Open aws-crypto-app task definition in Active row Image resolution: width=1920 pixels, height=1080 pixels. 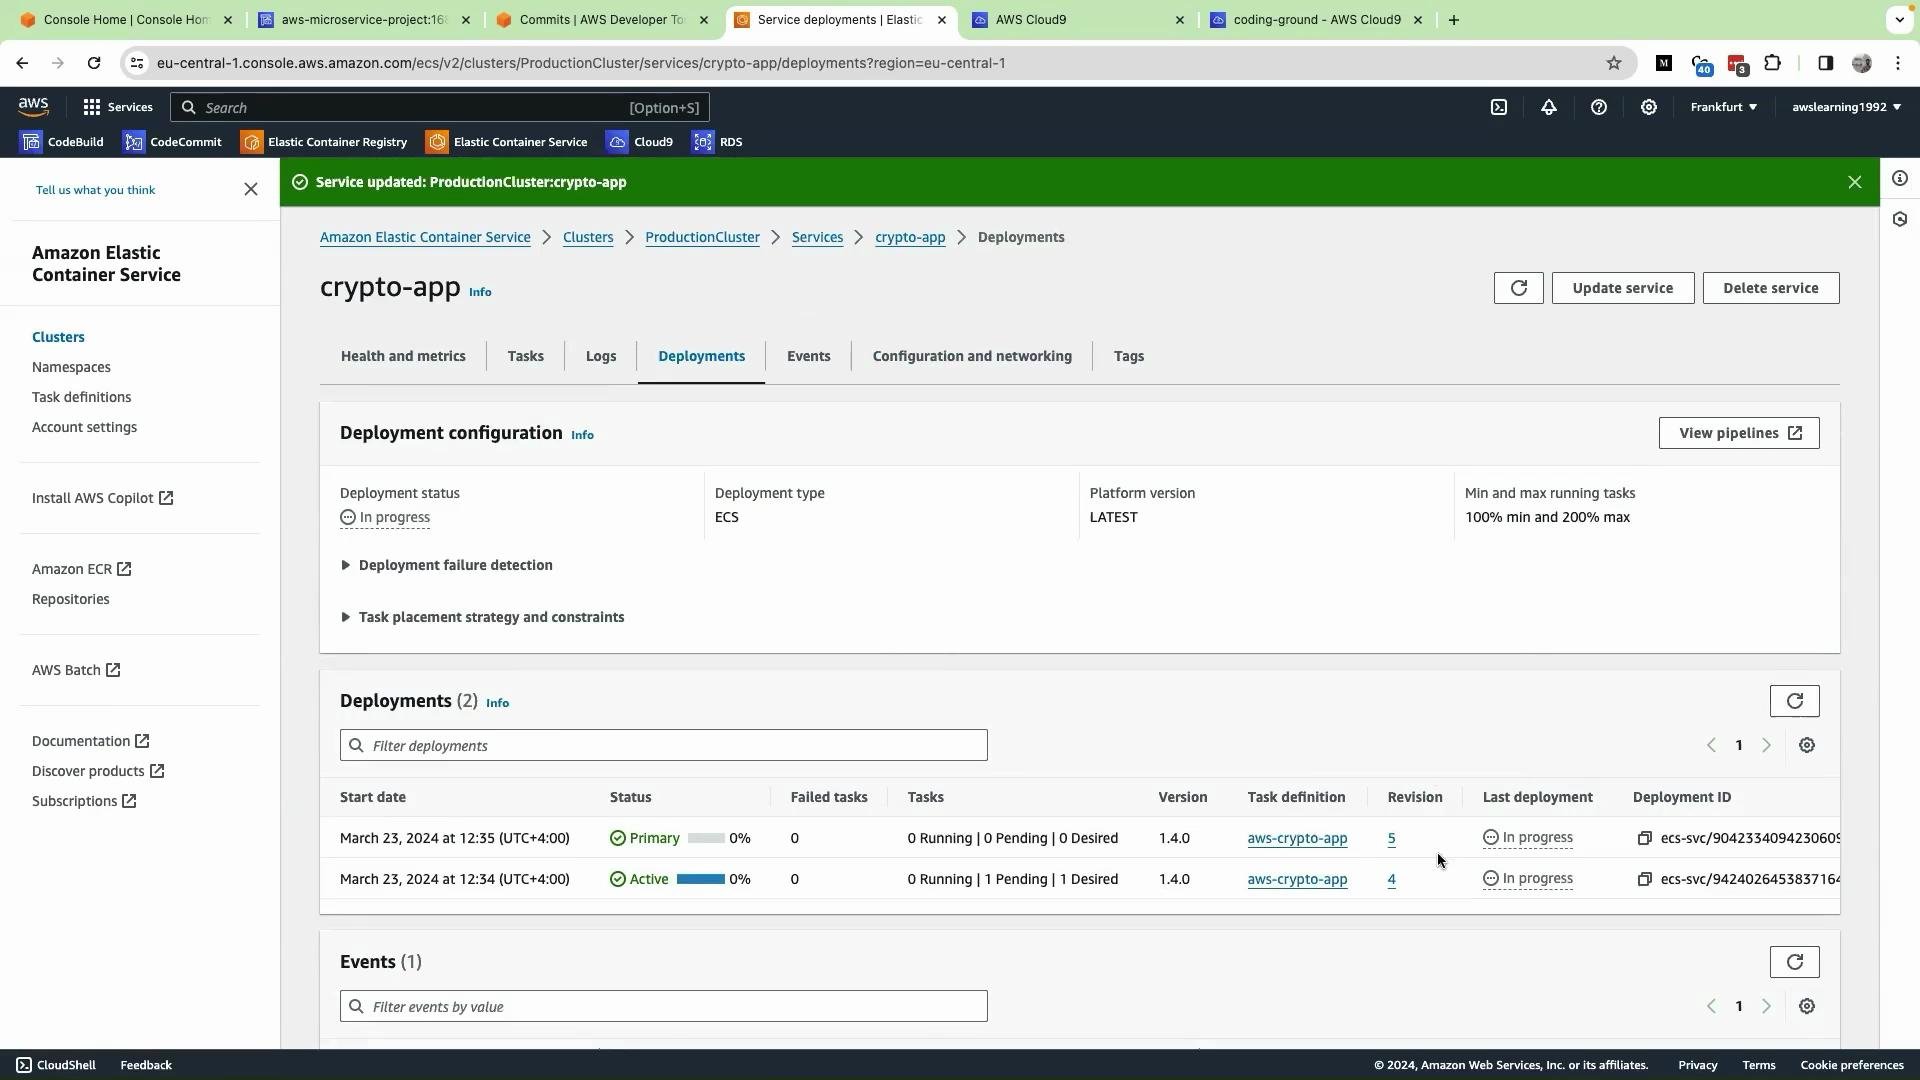(1297, 879)
